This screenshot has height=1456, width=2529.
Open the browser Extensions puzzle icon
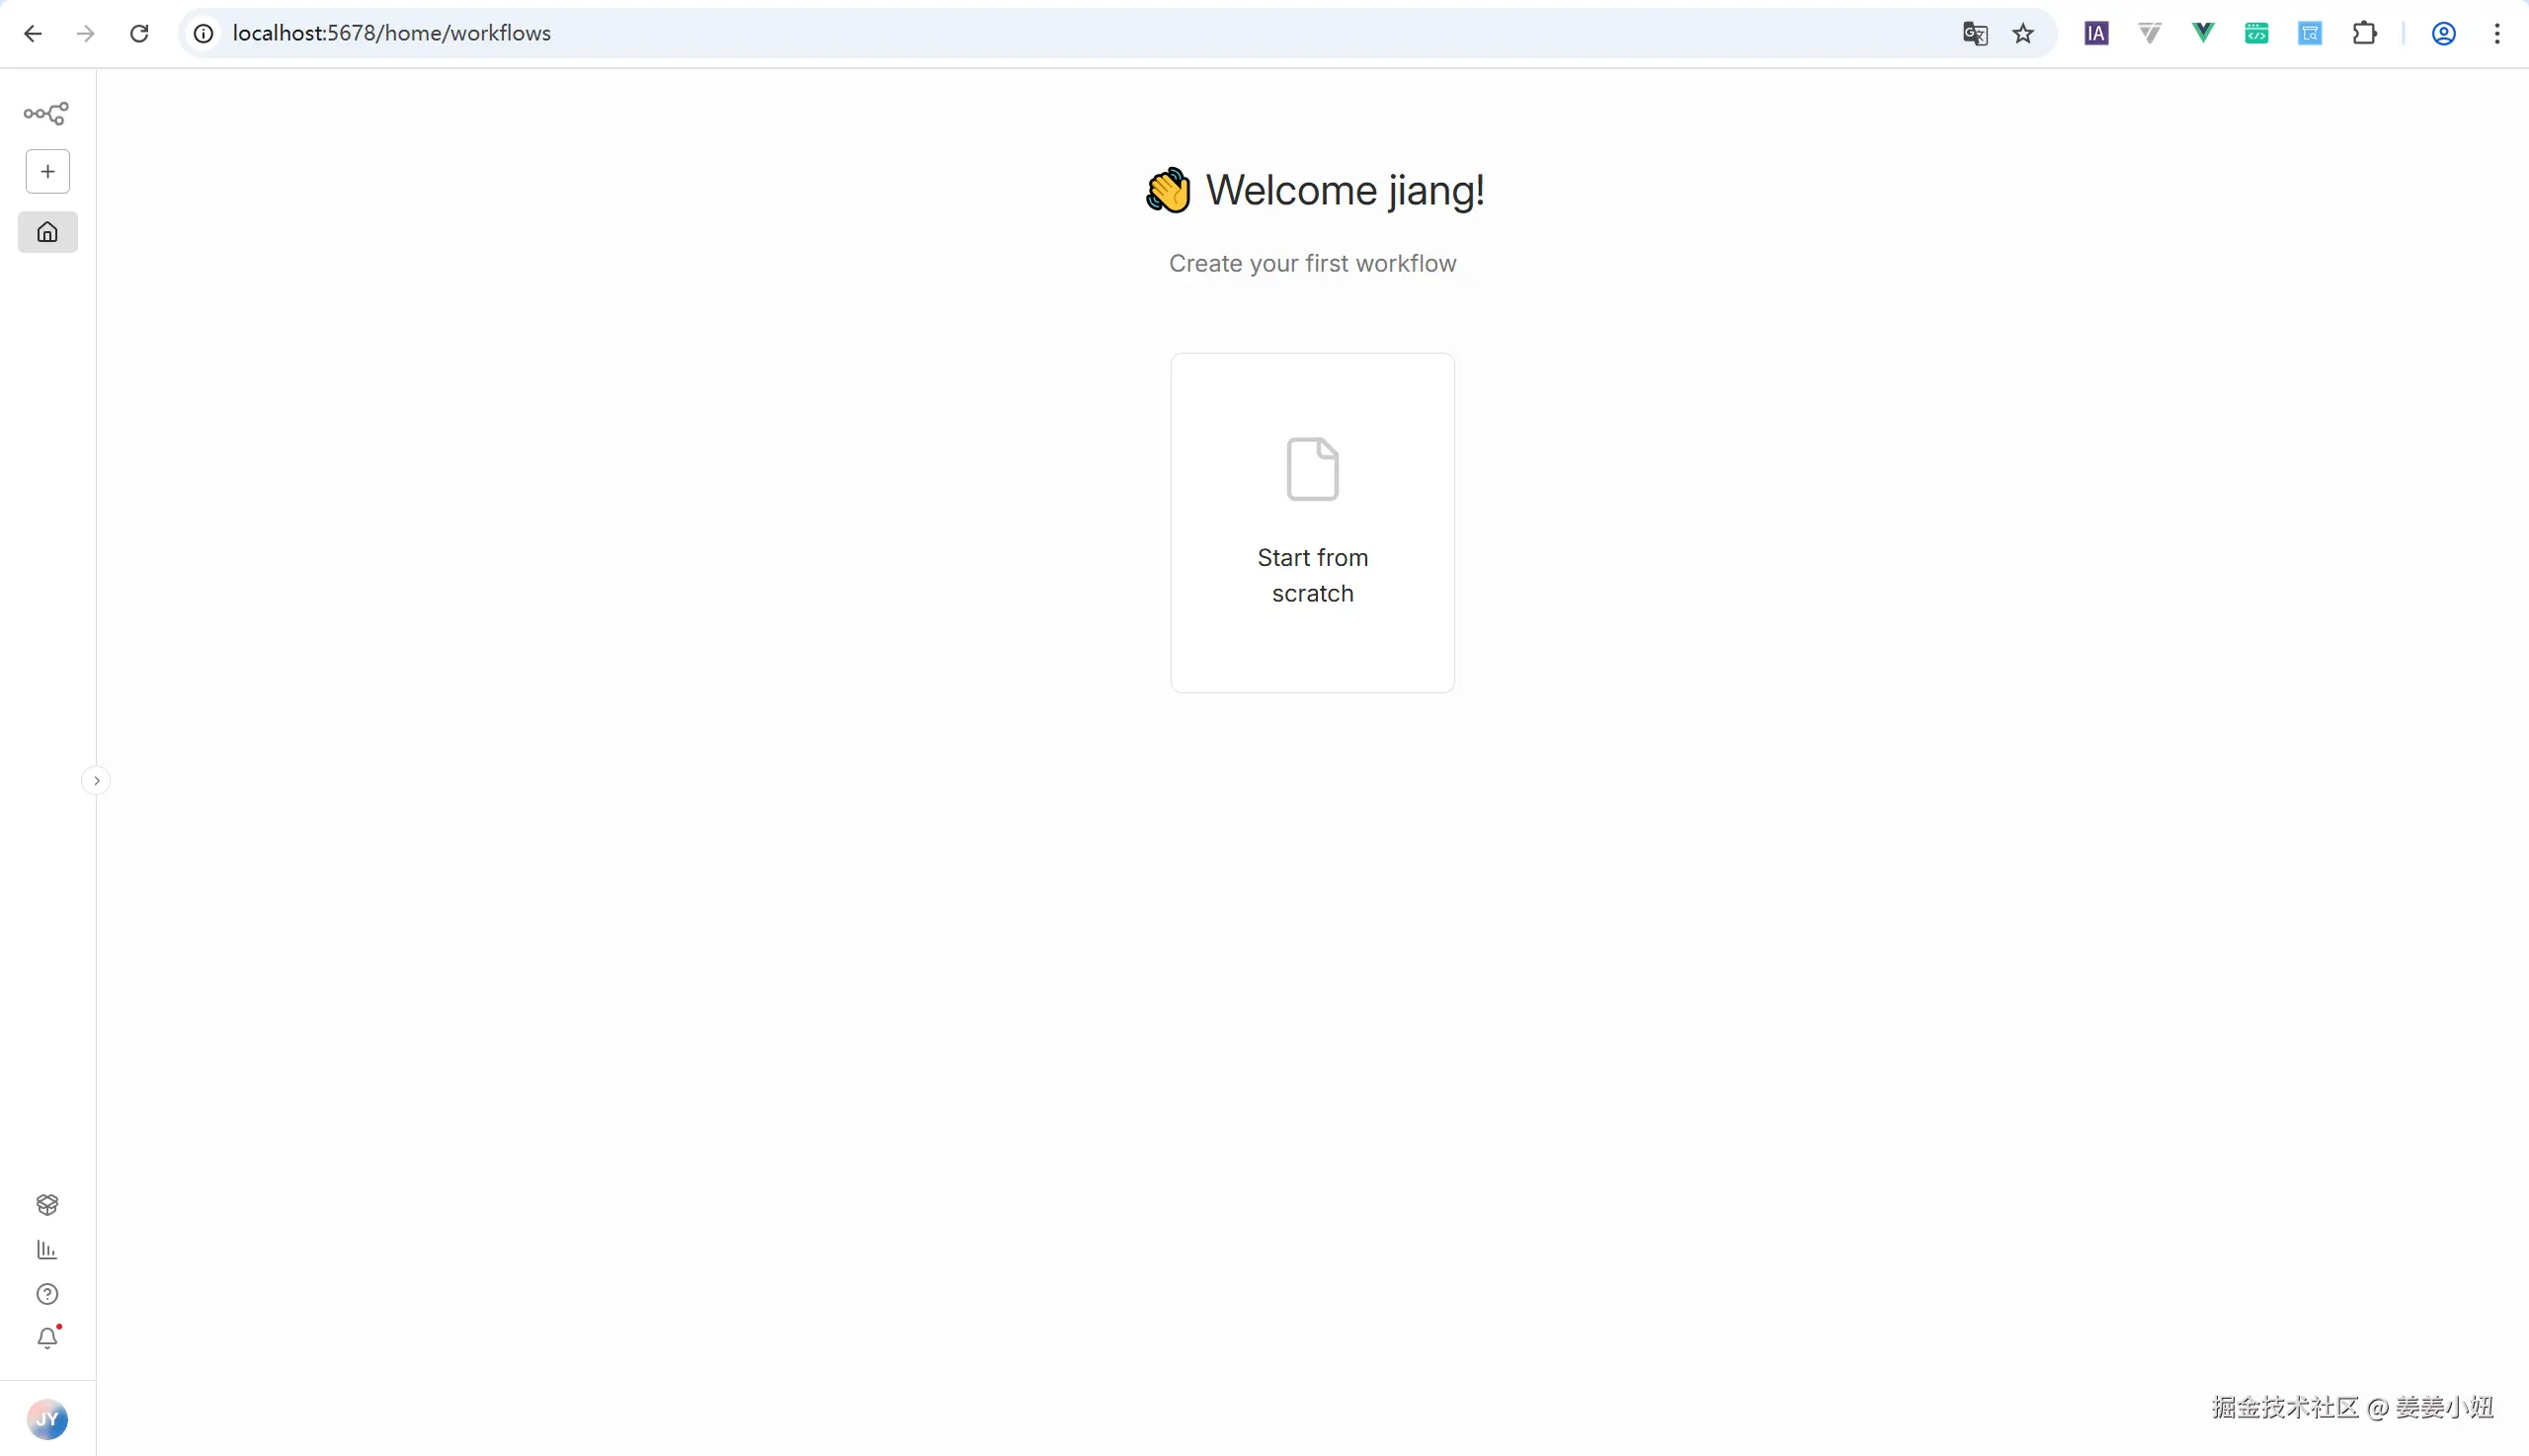2364,33
